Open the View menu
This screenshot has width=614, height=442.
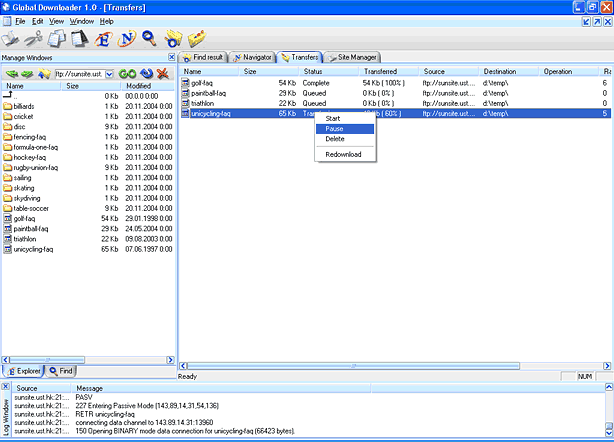click(x=56, y=21)
